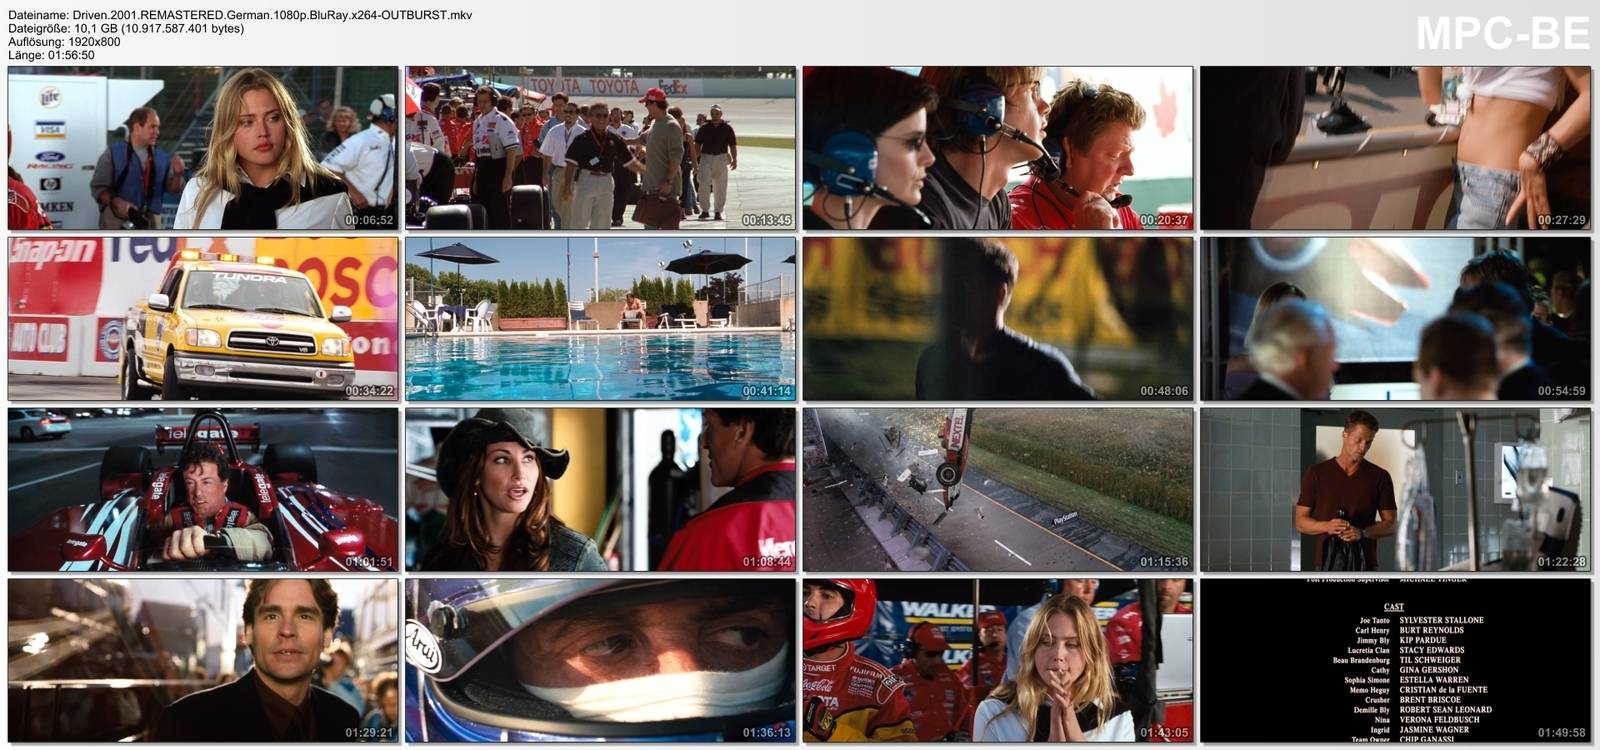Click the 01:49:58 timestamp label

coord(1562,733)
